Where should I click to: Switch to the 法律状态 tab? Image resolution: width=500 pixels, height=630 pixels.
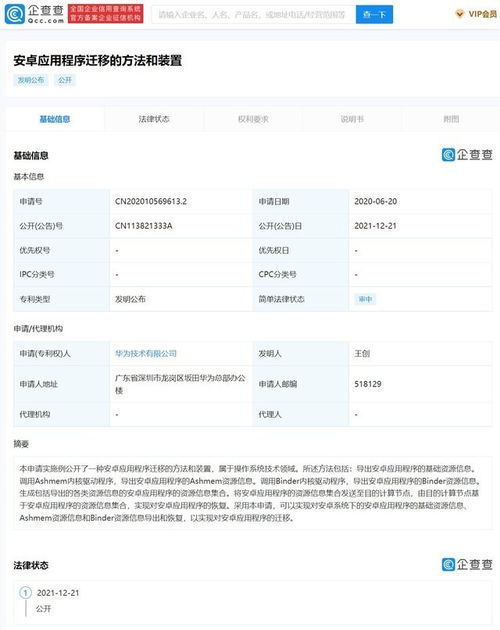tap(154, 119)
